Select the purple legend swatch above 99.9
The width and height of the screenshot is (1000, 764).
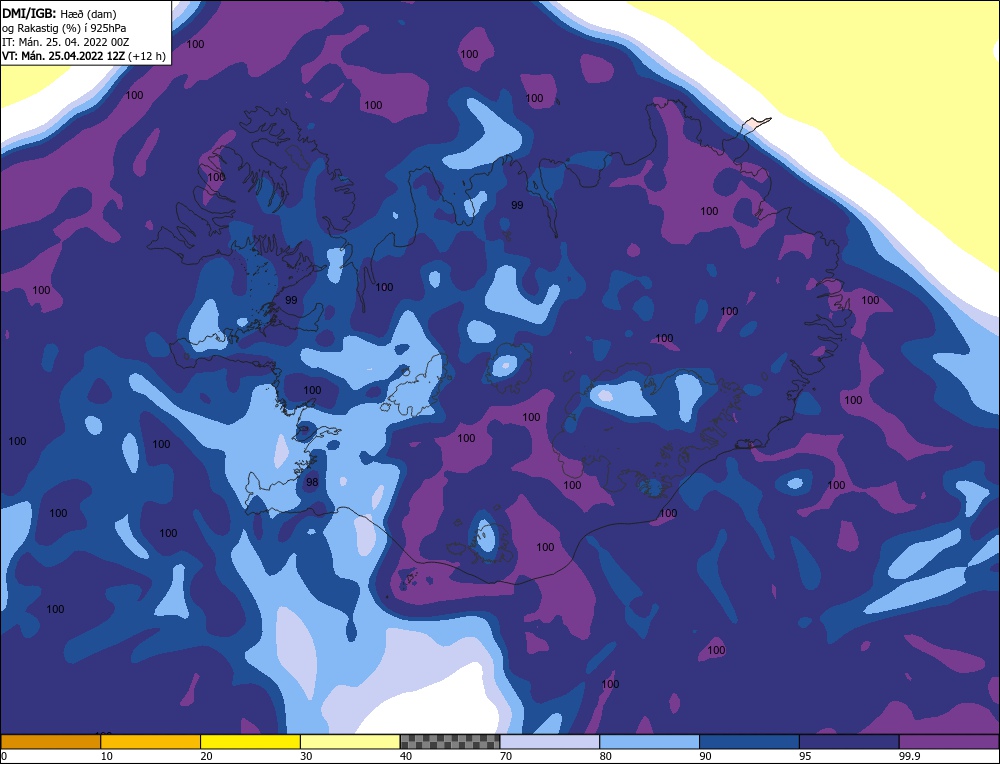point(949,741)
